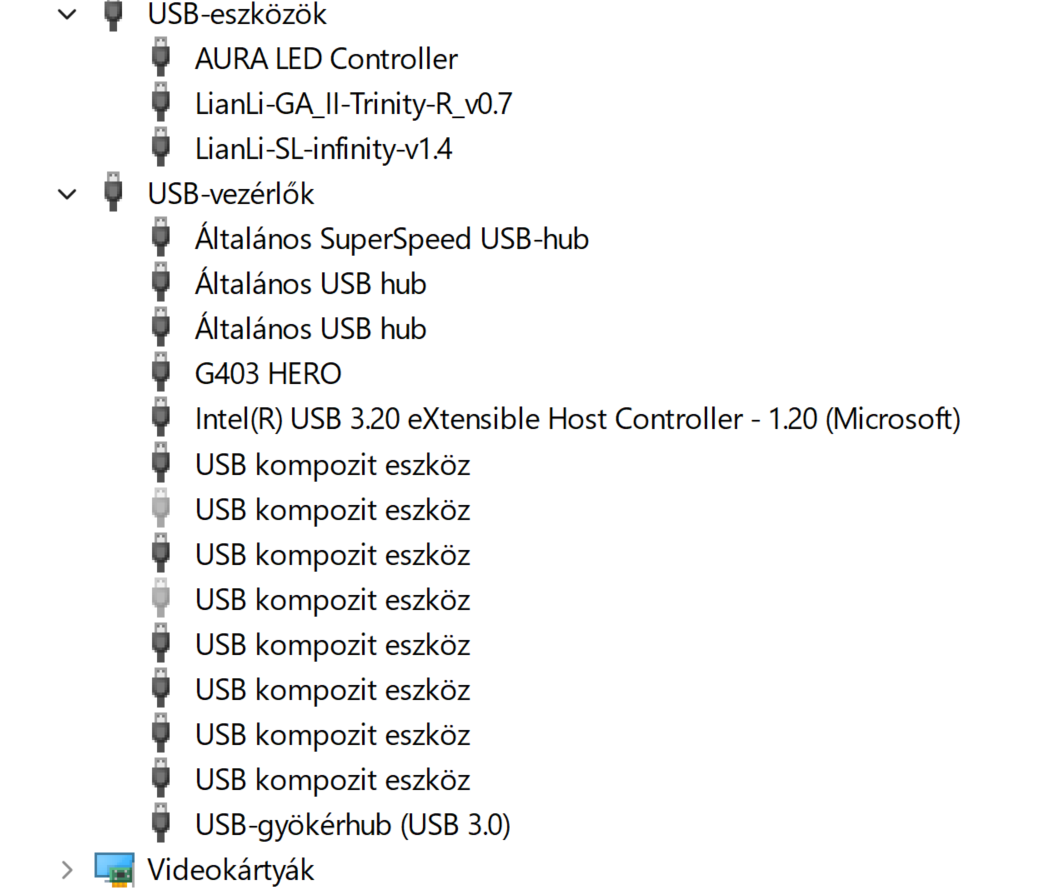Click the LianLi-SL-infinity-v1.4 USB icon

click(x=160, y=149)
